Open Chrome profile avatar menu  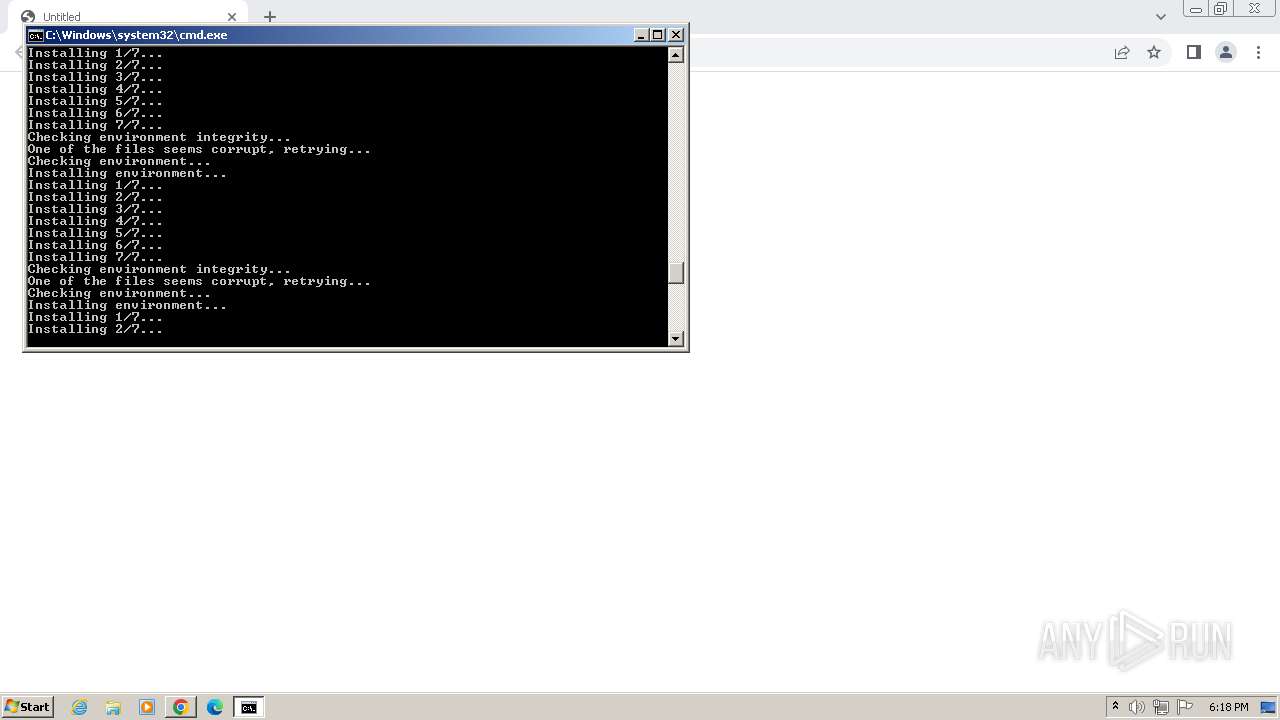click(x=1226, y=53)
